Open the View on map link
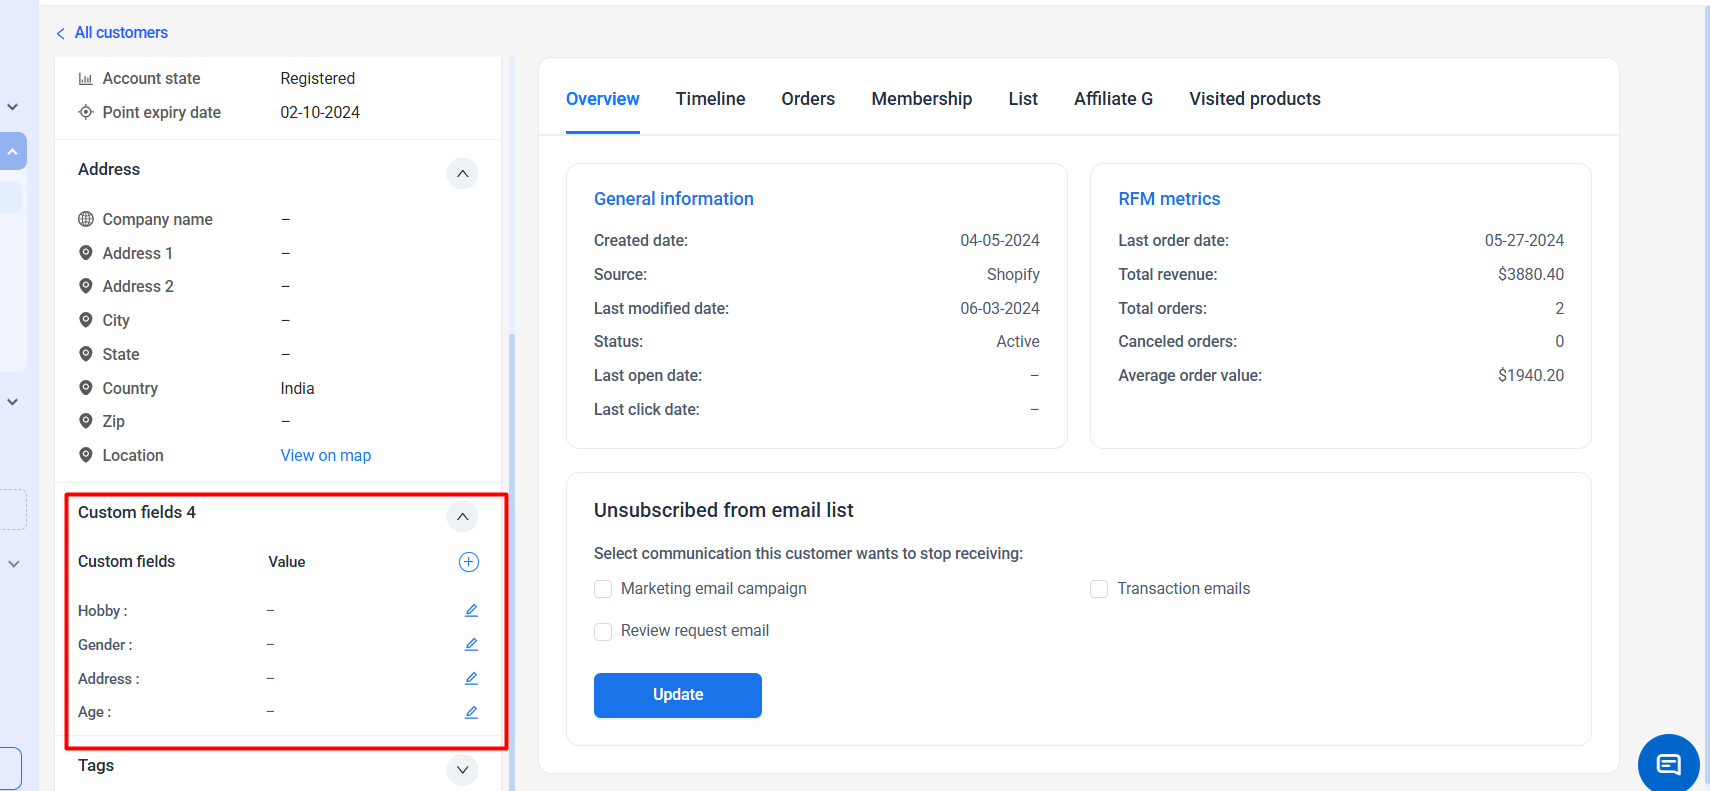 click(x=325, y=455)
